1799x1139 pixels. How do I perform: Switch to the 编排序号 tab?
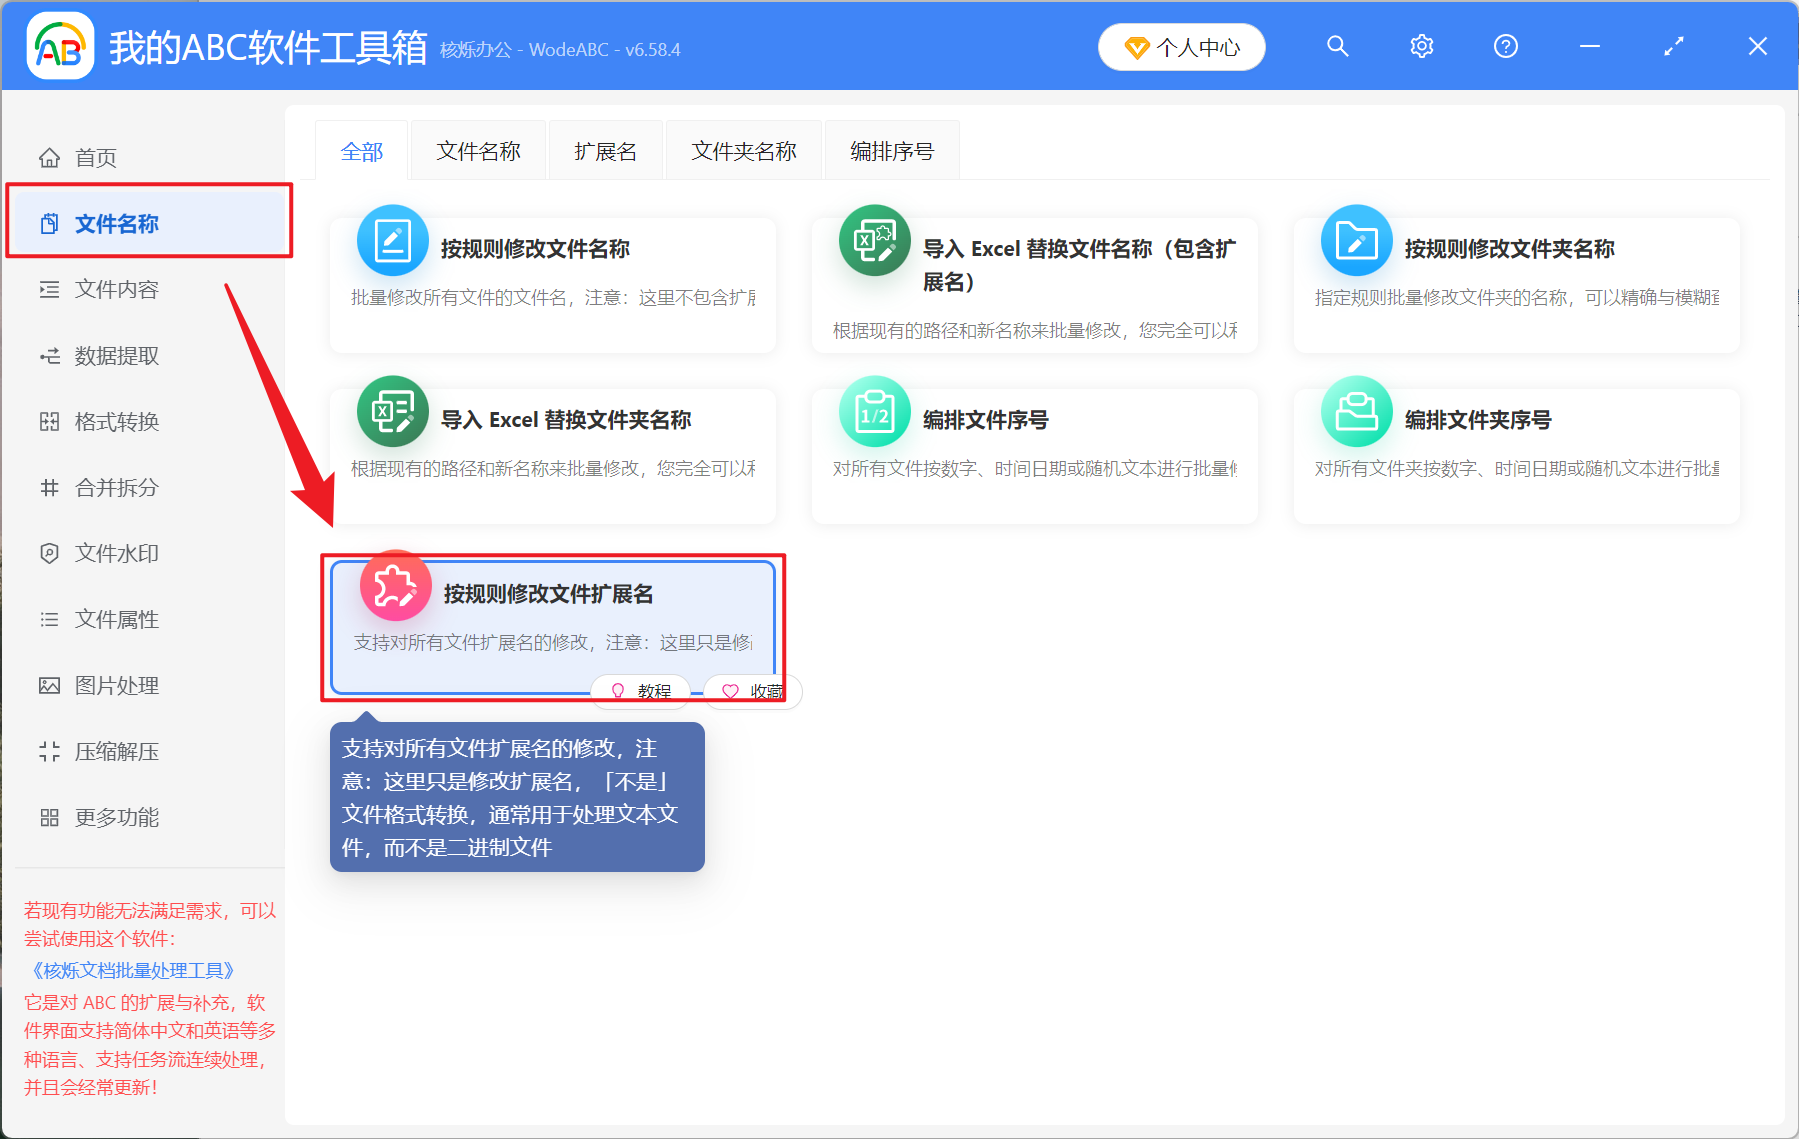click(890, 150)
